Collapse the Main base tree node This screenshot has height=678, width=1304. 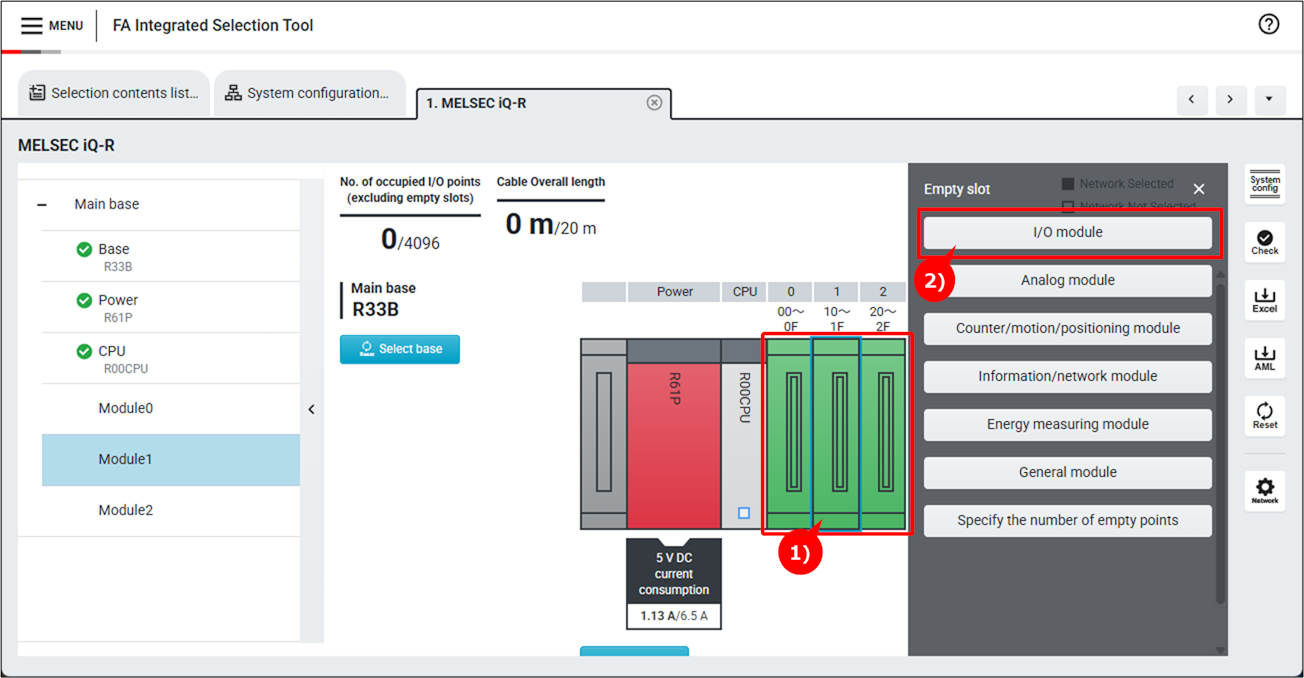coord(42,204)
